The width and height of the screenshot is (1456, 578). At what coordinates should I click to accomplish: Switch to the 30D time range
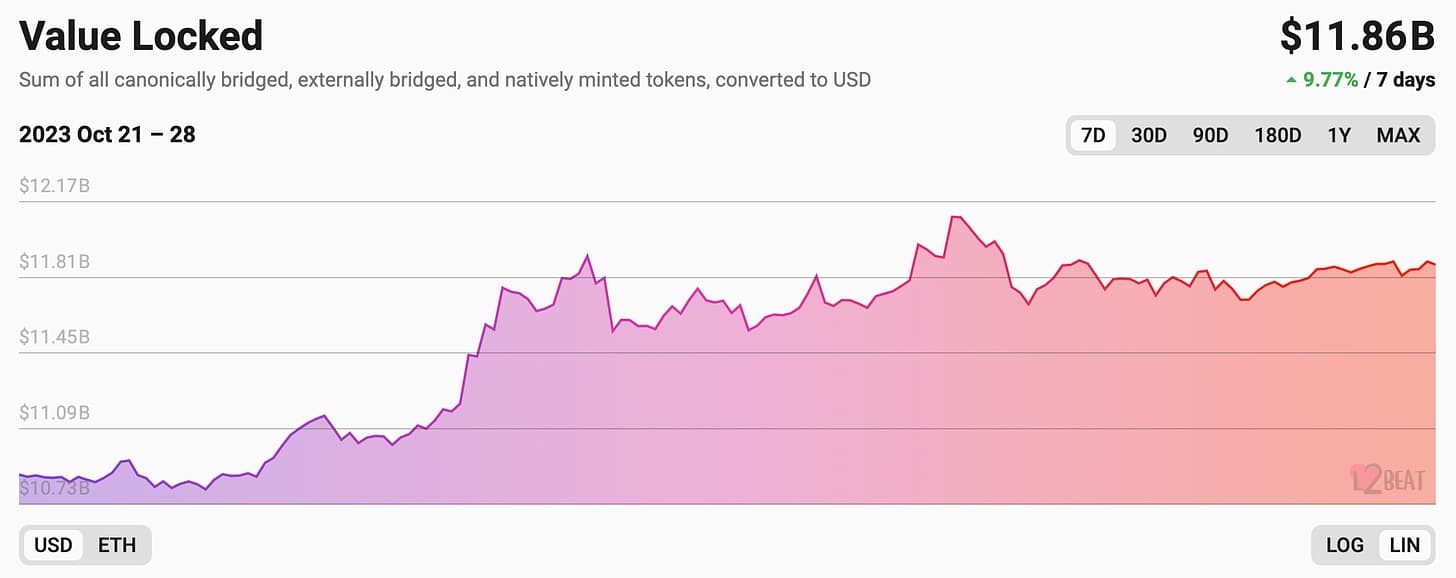pos(1148,135)
